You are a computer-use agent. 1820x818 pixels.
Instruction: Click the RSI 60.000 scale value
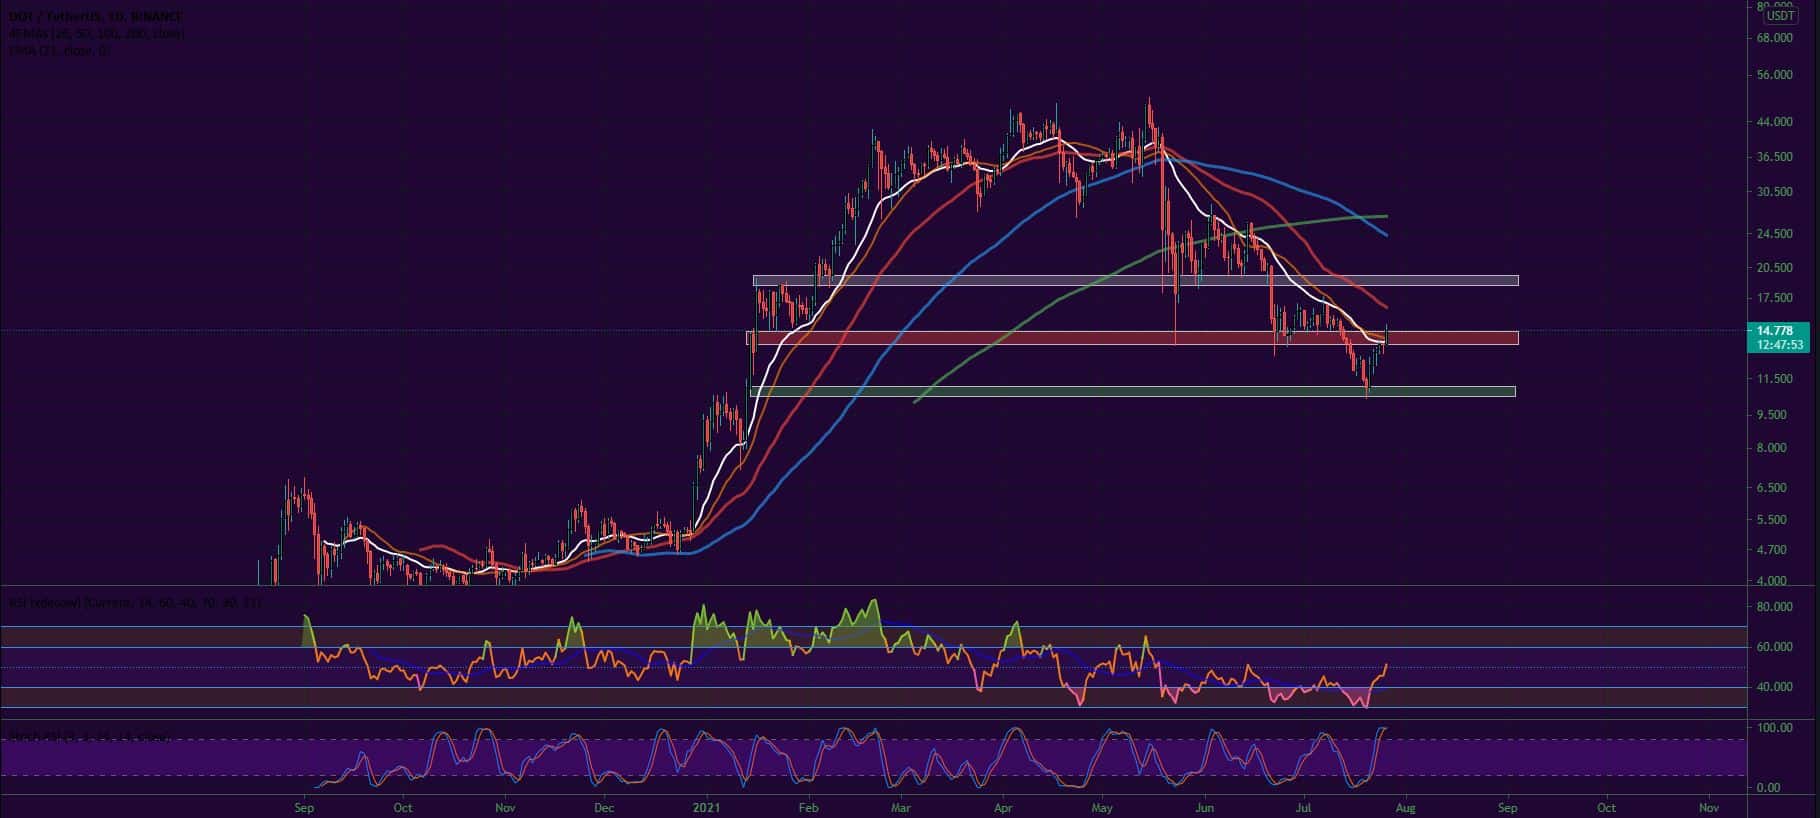[x=1774, y=647]
